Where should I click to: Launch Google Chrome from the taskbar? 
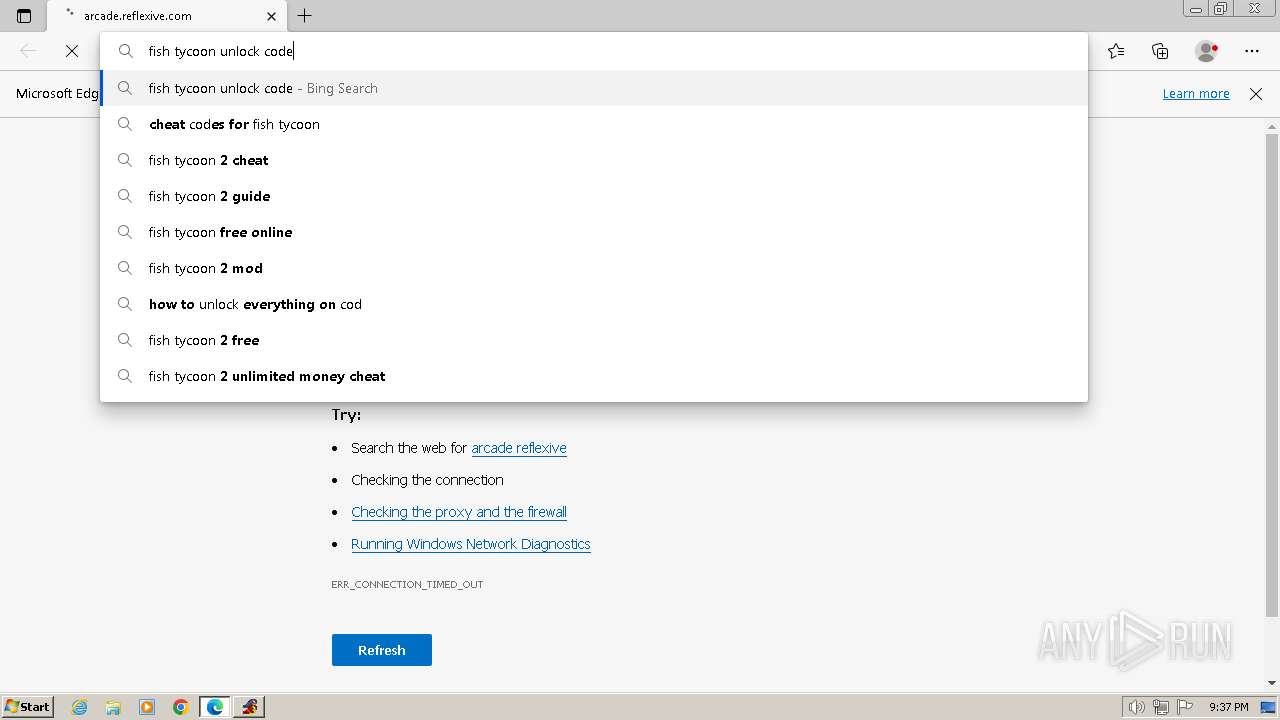point(181,707)
